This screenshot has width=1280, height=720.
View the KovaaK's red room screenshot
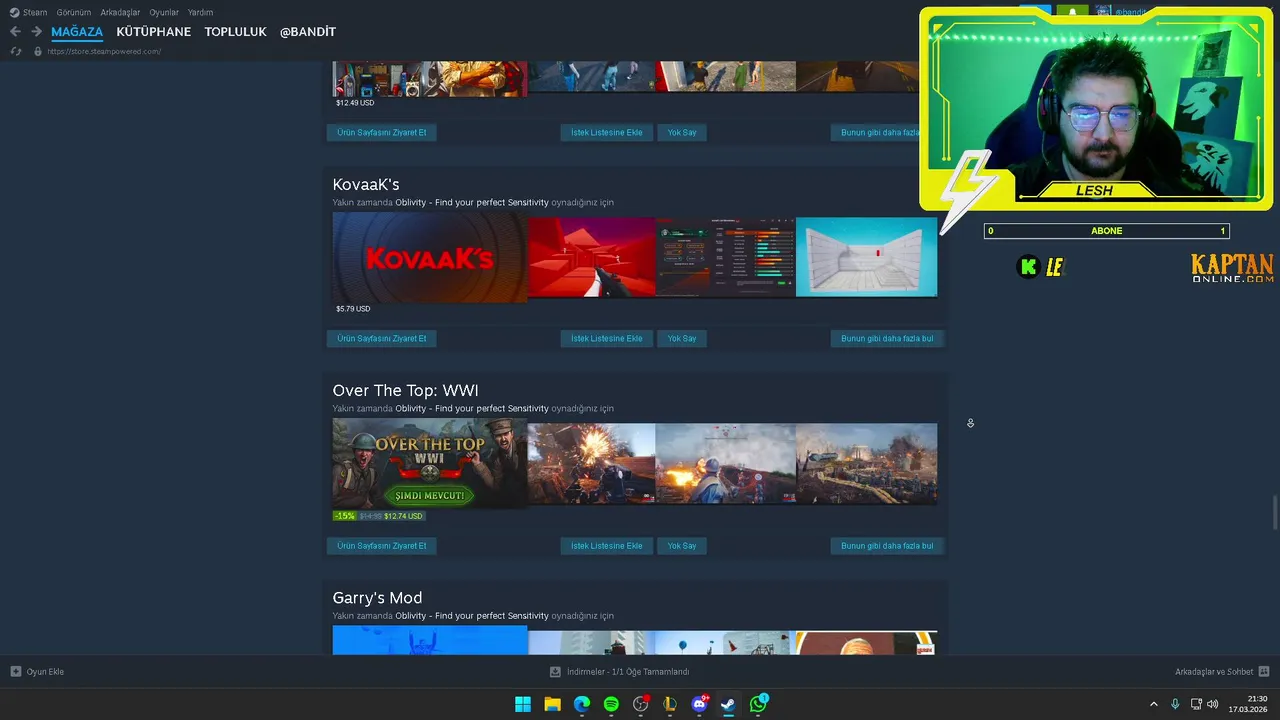click(x=591, y=257)
